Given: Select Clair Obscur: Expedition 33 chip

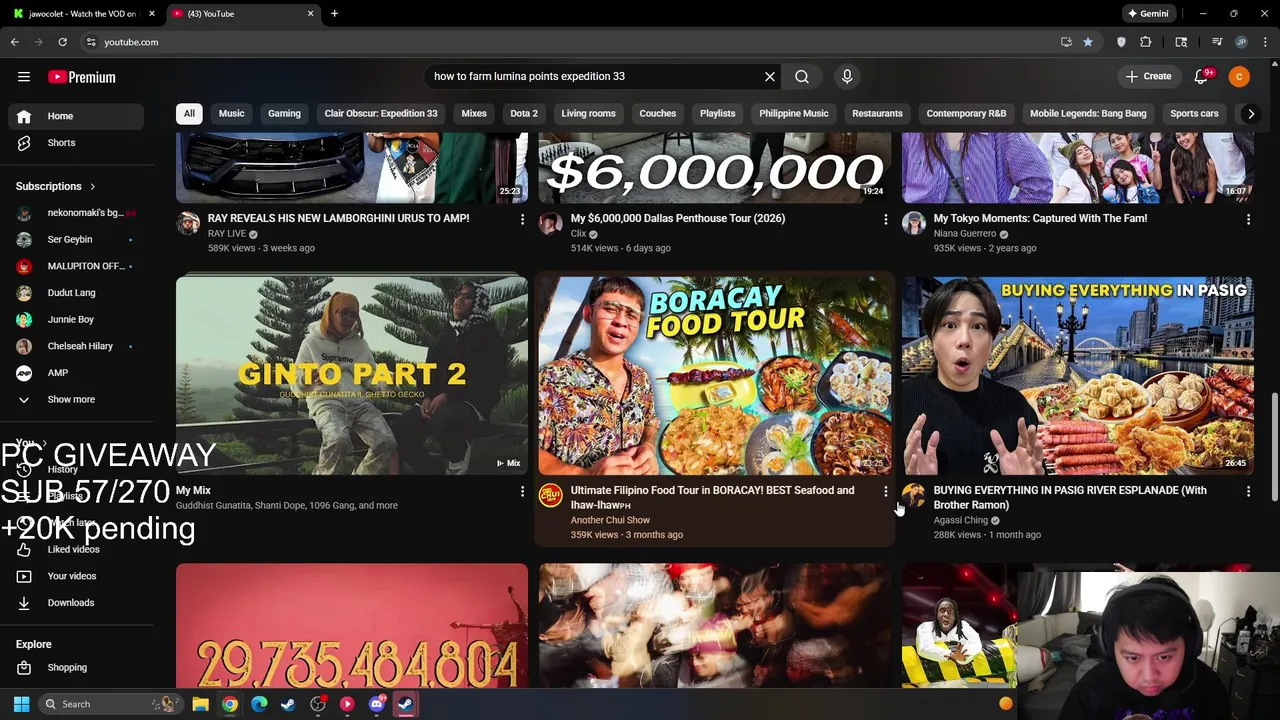Looking at the screenshot, I should 381,114.
